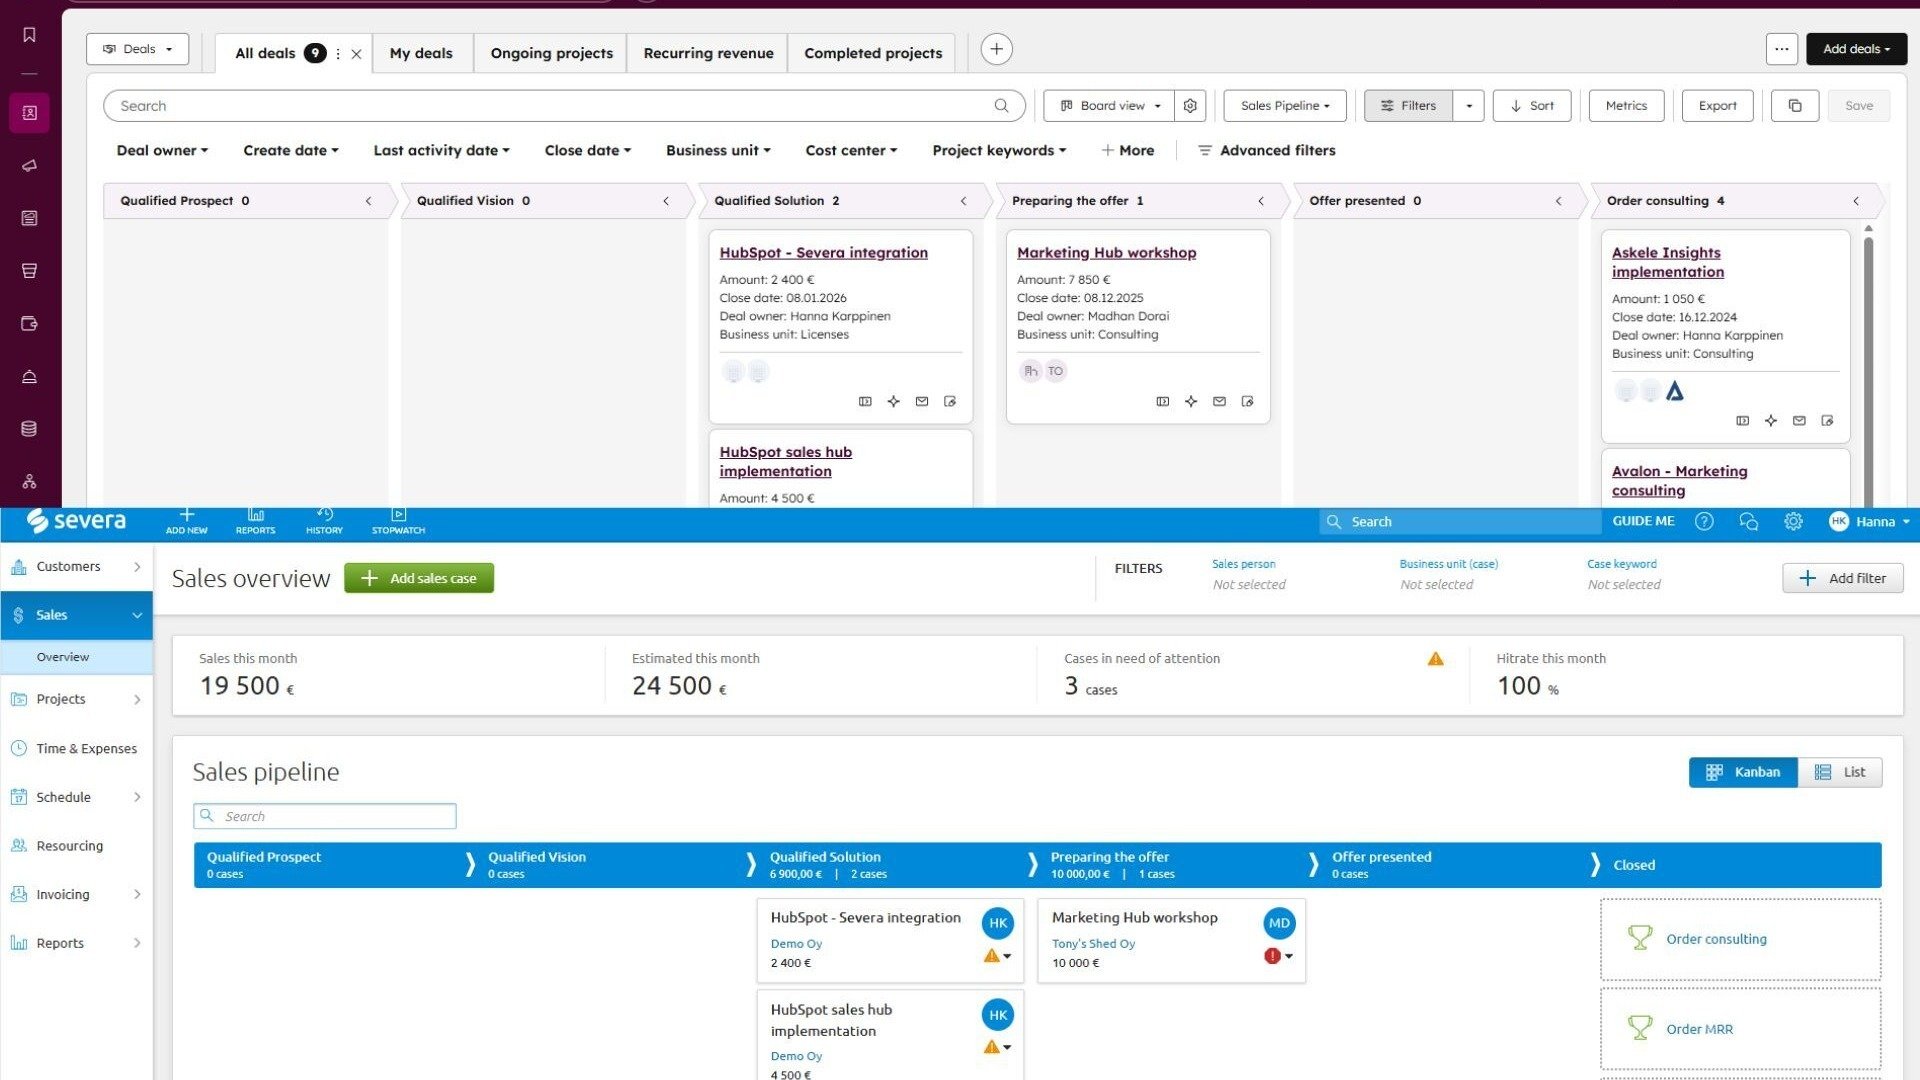Click the Add New plus icon in Severa
The width and height of the screenshot is (1920, 1080).
[186, 521]
